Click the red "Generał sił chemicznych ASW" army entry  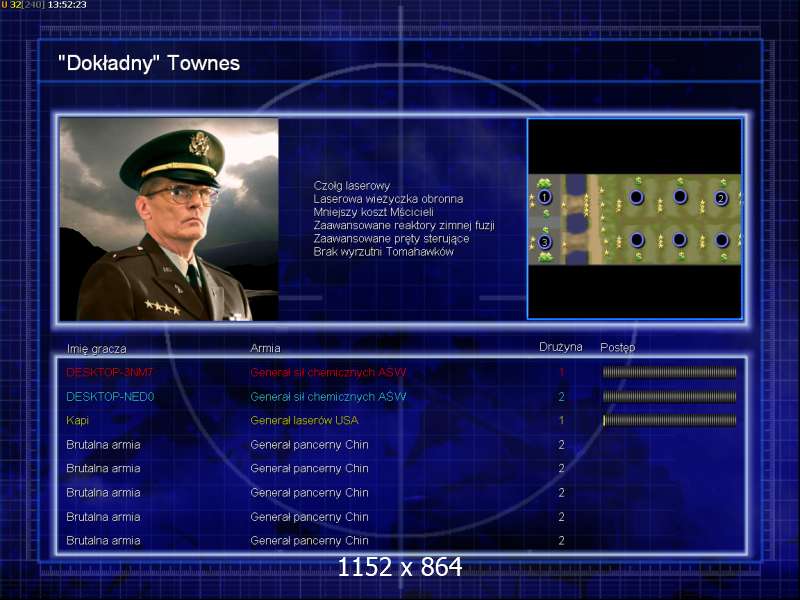(x=328, y=372)
